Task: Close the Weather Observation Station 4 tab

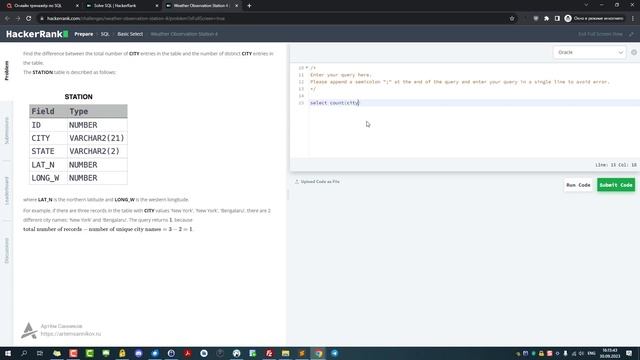Action: pos(236,6)
